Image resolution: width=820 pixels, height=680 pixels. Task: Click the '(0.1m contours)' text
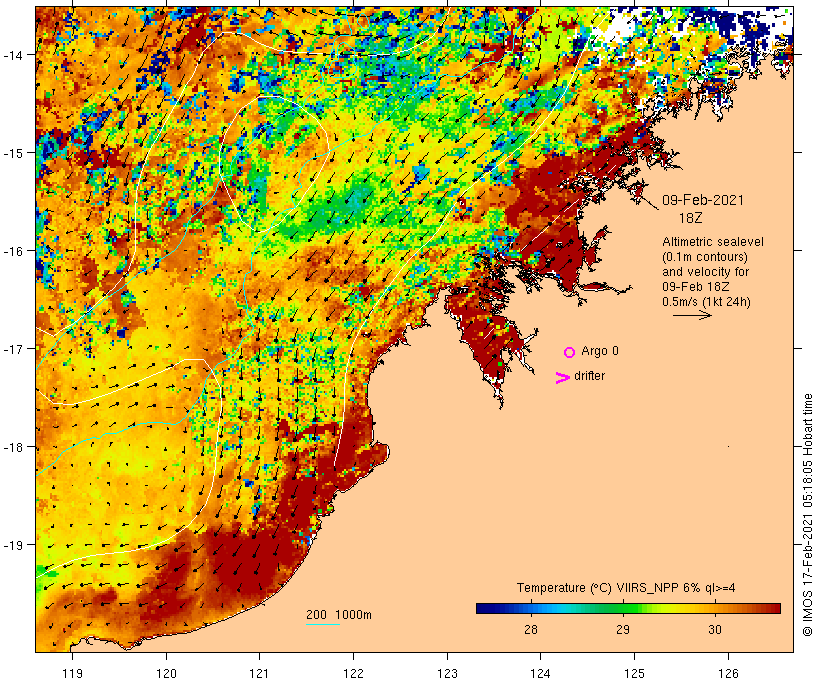(705, 257)
